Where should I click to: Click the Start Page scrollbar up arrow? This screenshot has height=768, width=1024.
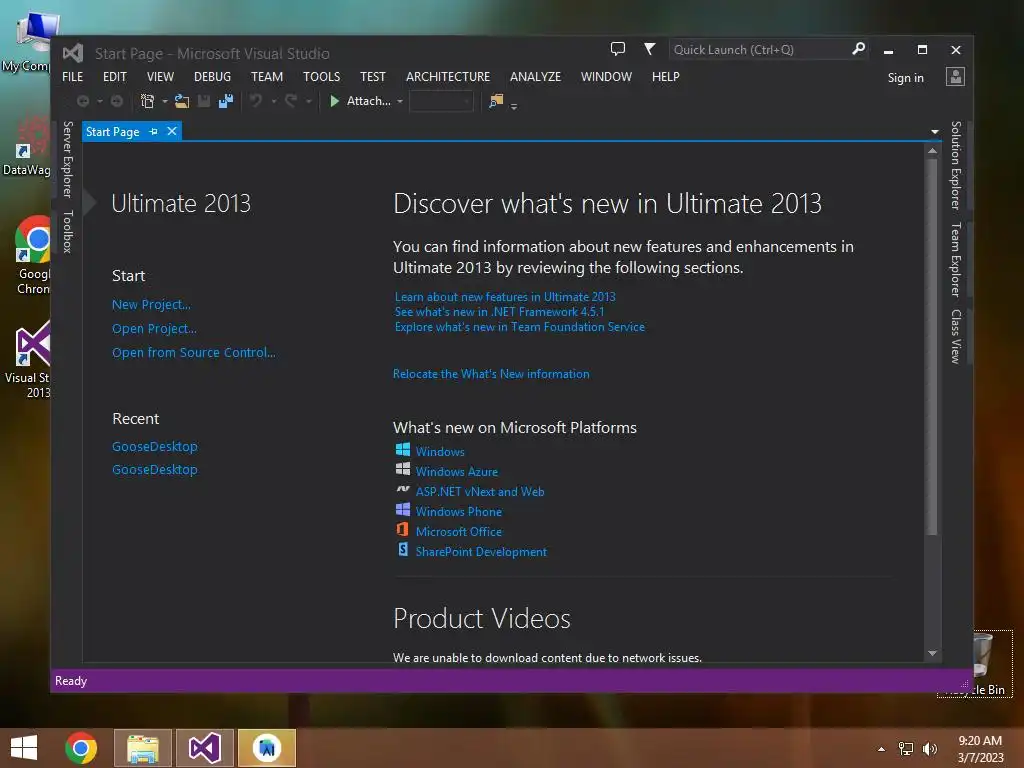point(932,151)
